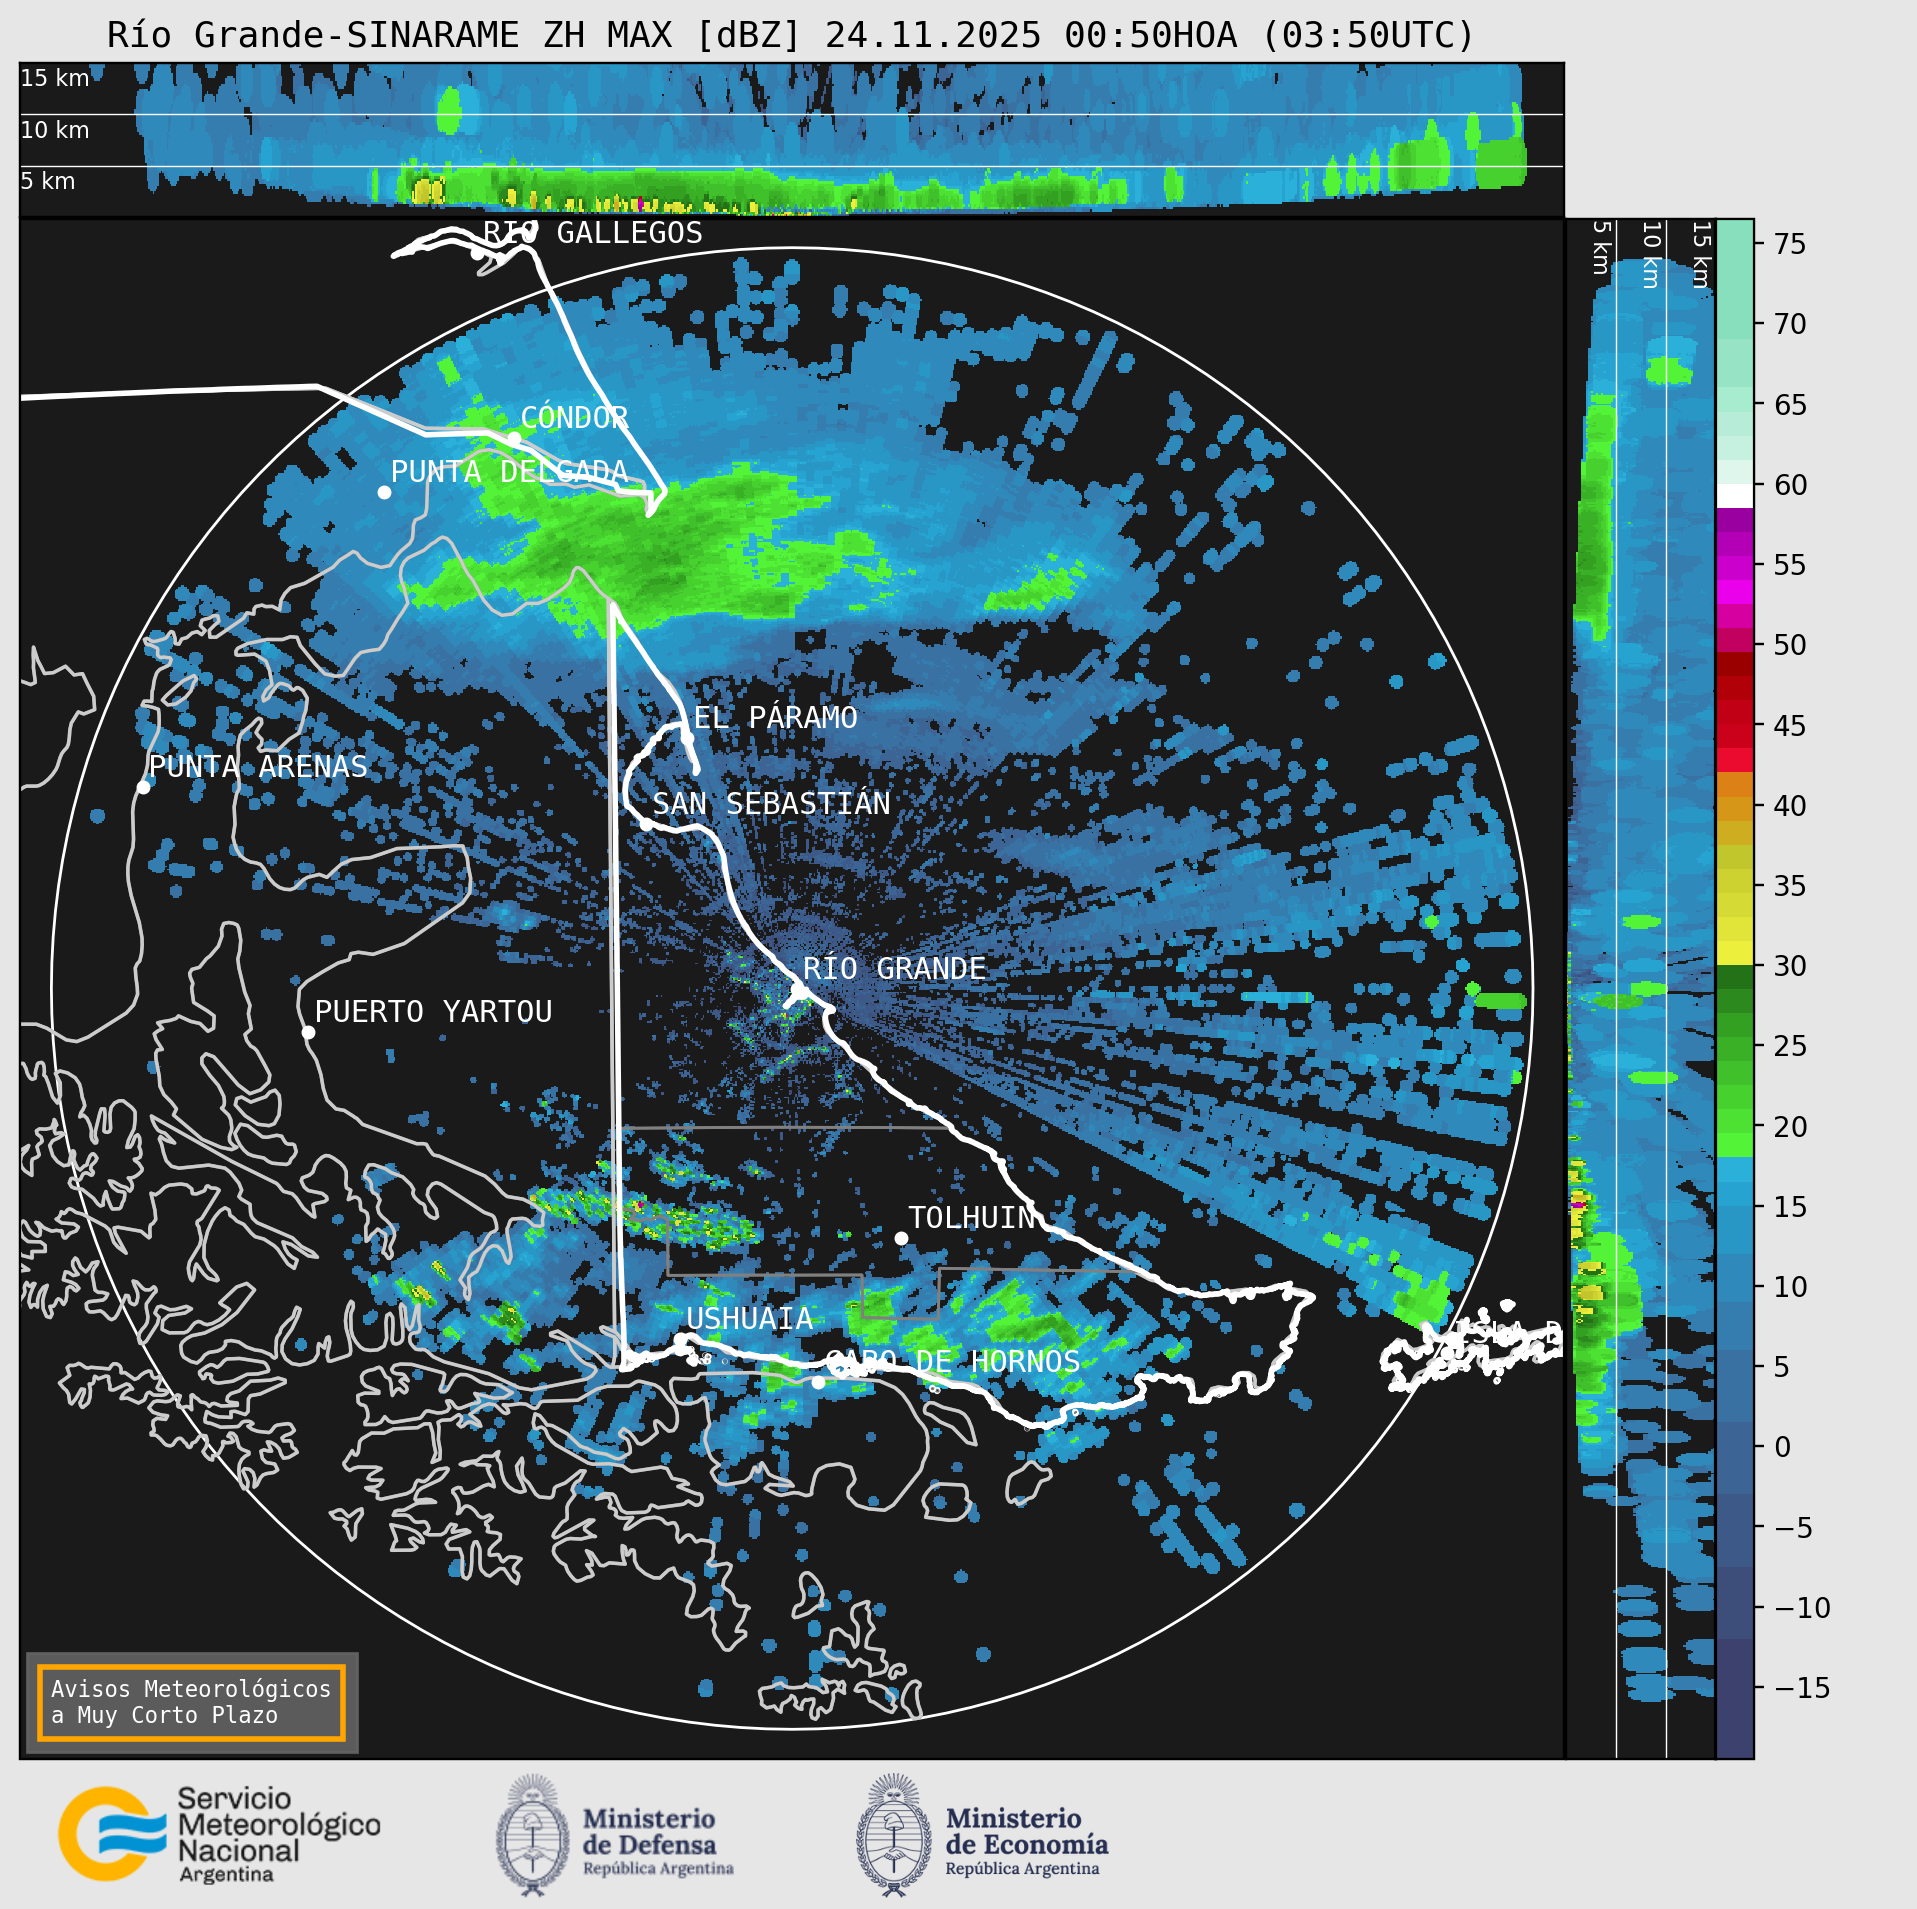This screenshot has height=1909, width=1917.
Task: Click the 15 km label in right cross-section
Action: pos(1701,255)
